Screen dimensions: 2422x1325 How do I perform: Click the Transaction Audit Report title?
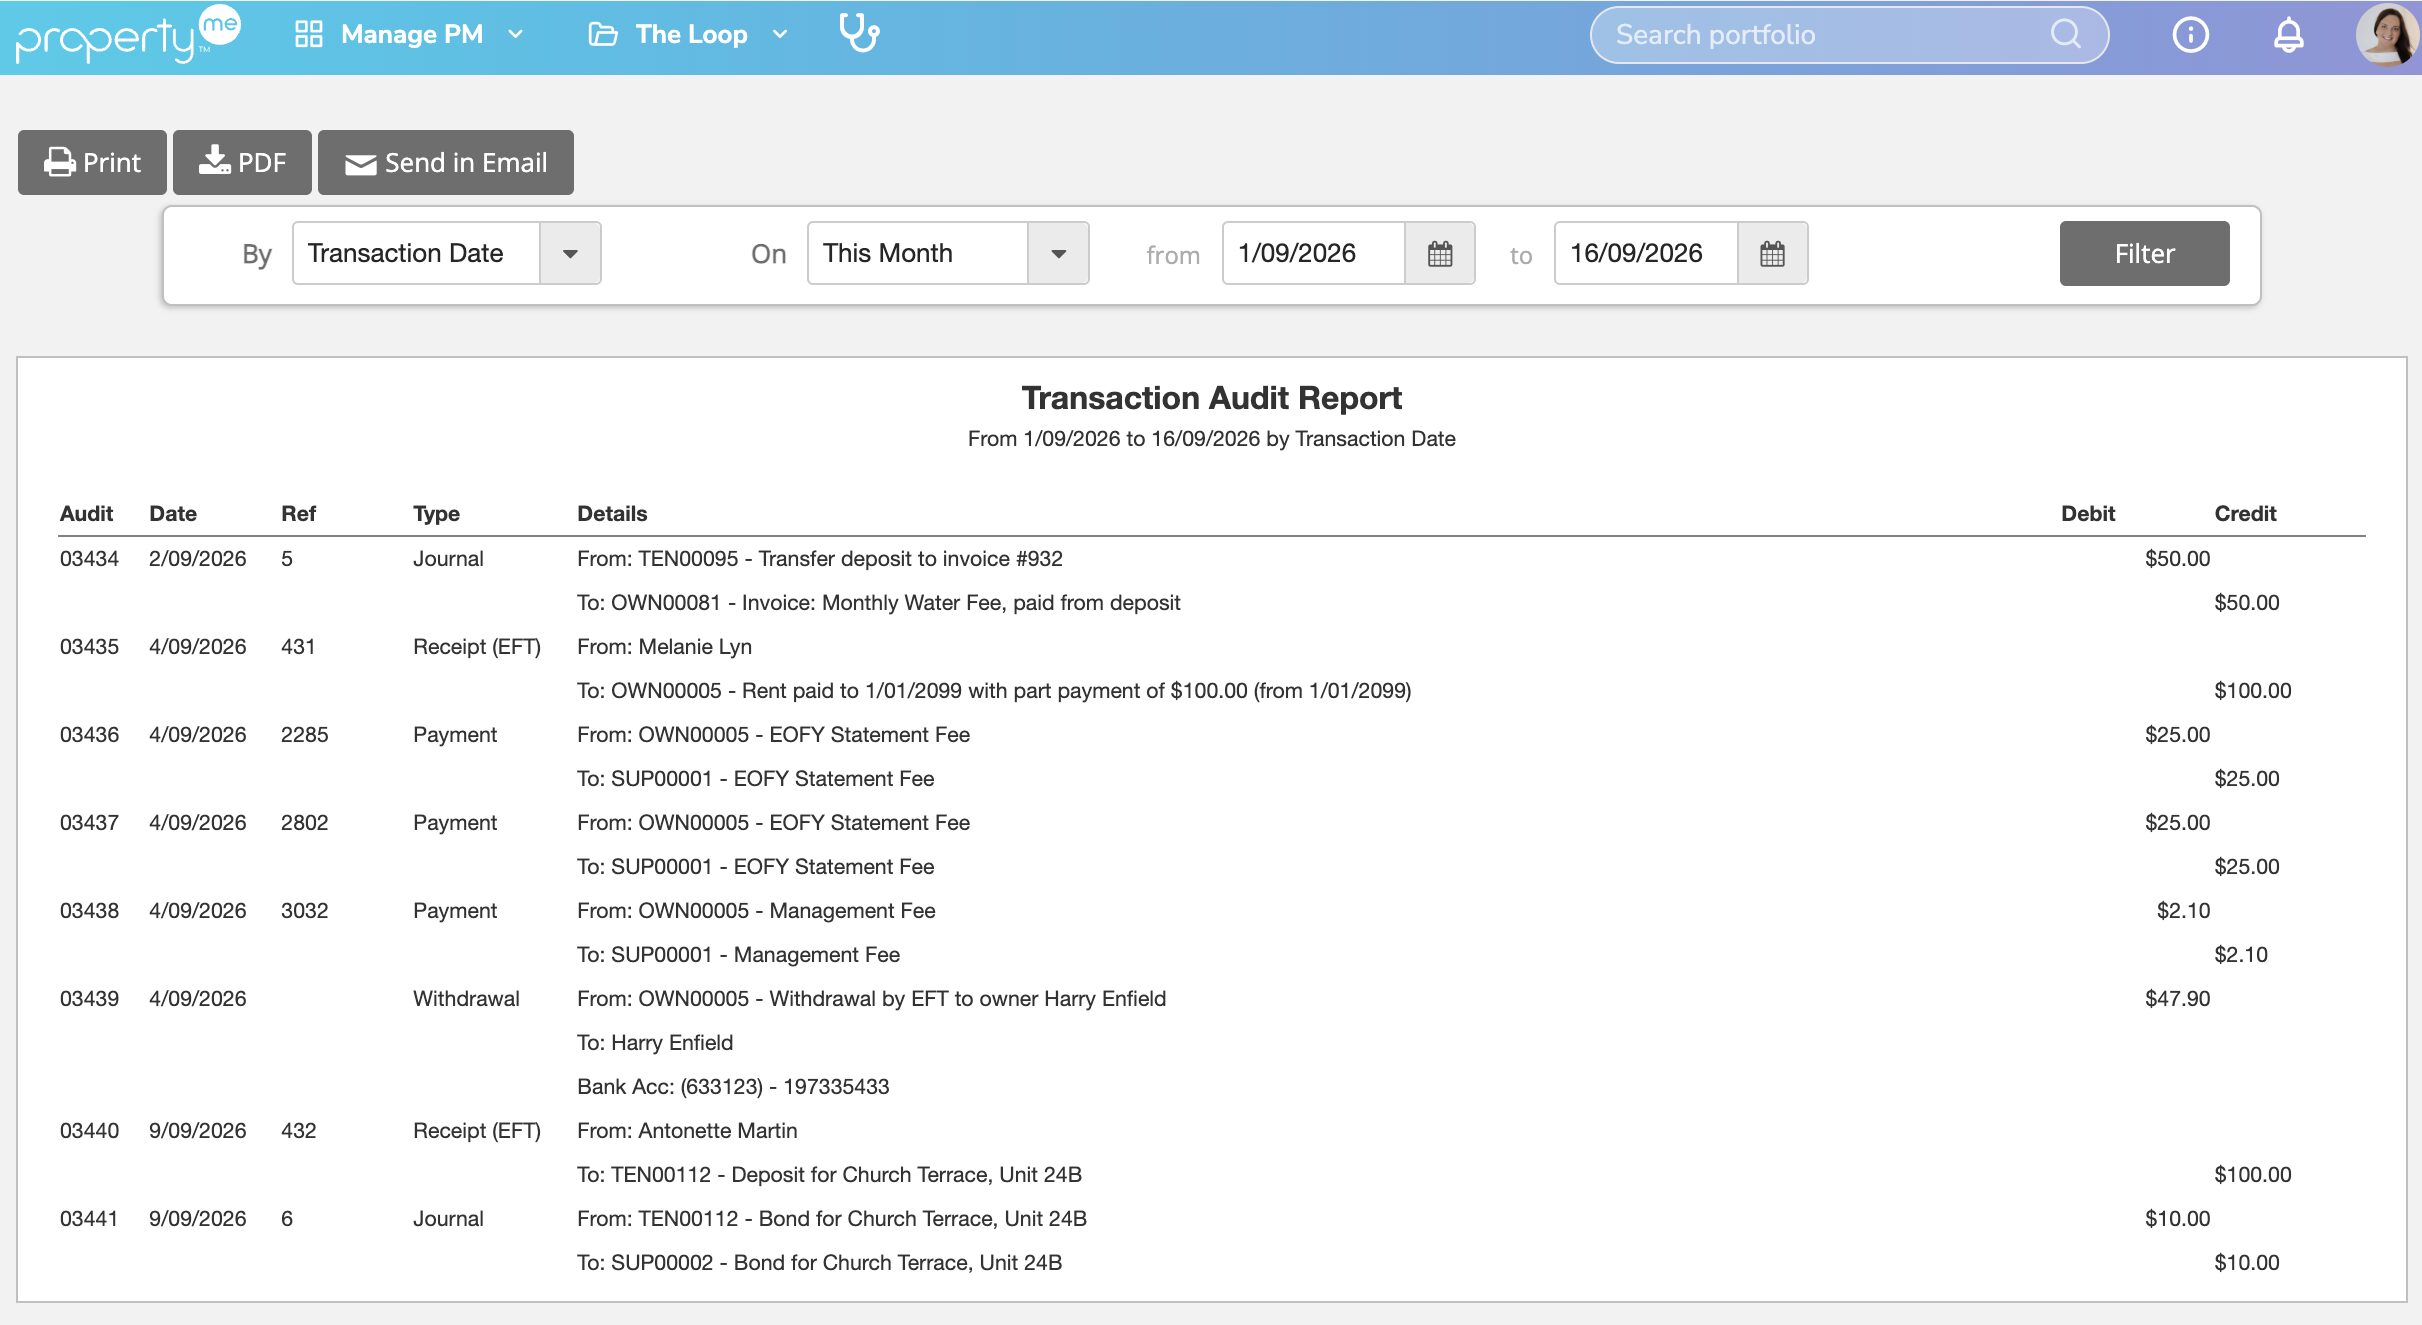(1211, 397)
